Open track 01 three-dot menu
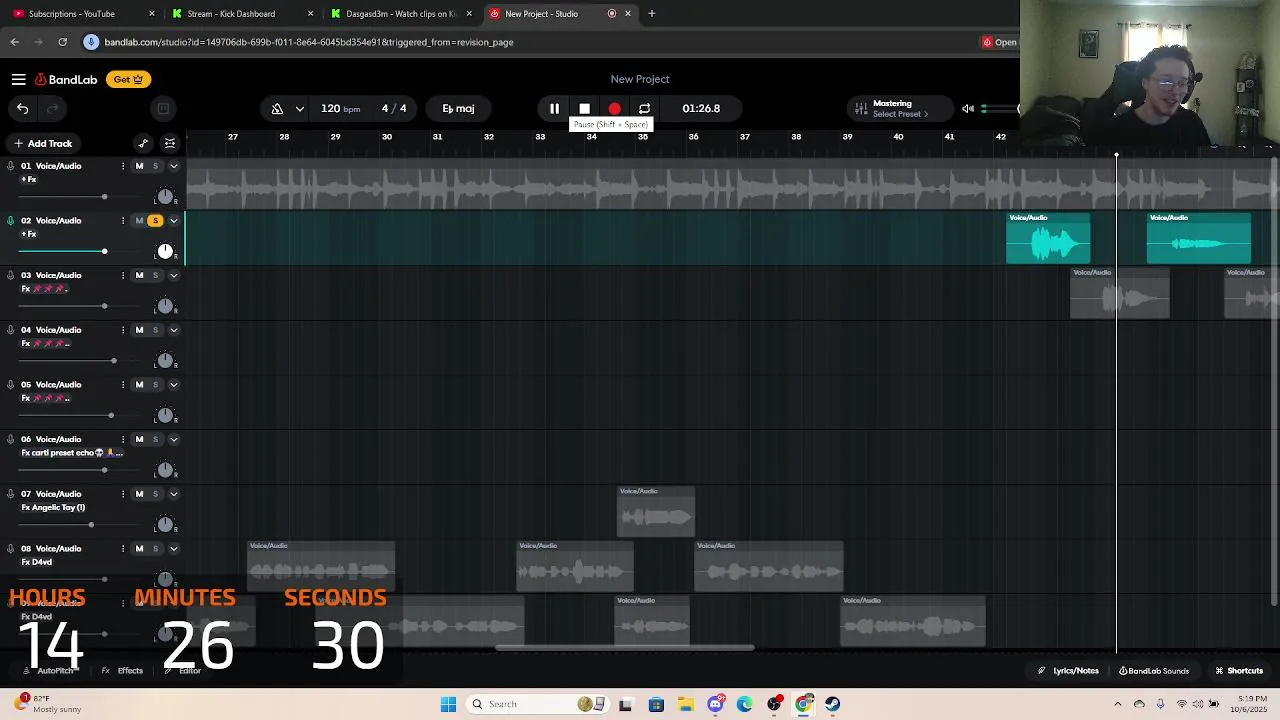This screenshot has width=1280, height=720. point(123,166)
